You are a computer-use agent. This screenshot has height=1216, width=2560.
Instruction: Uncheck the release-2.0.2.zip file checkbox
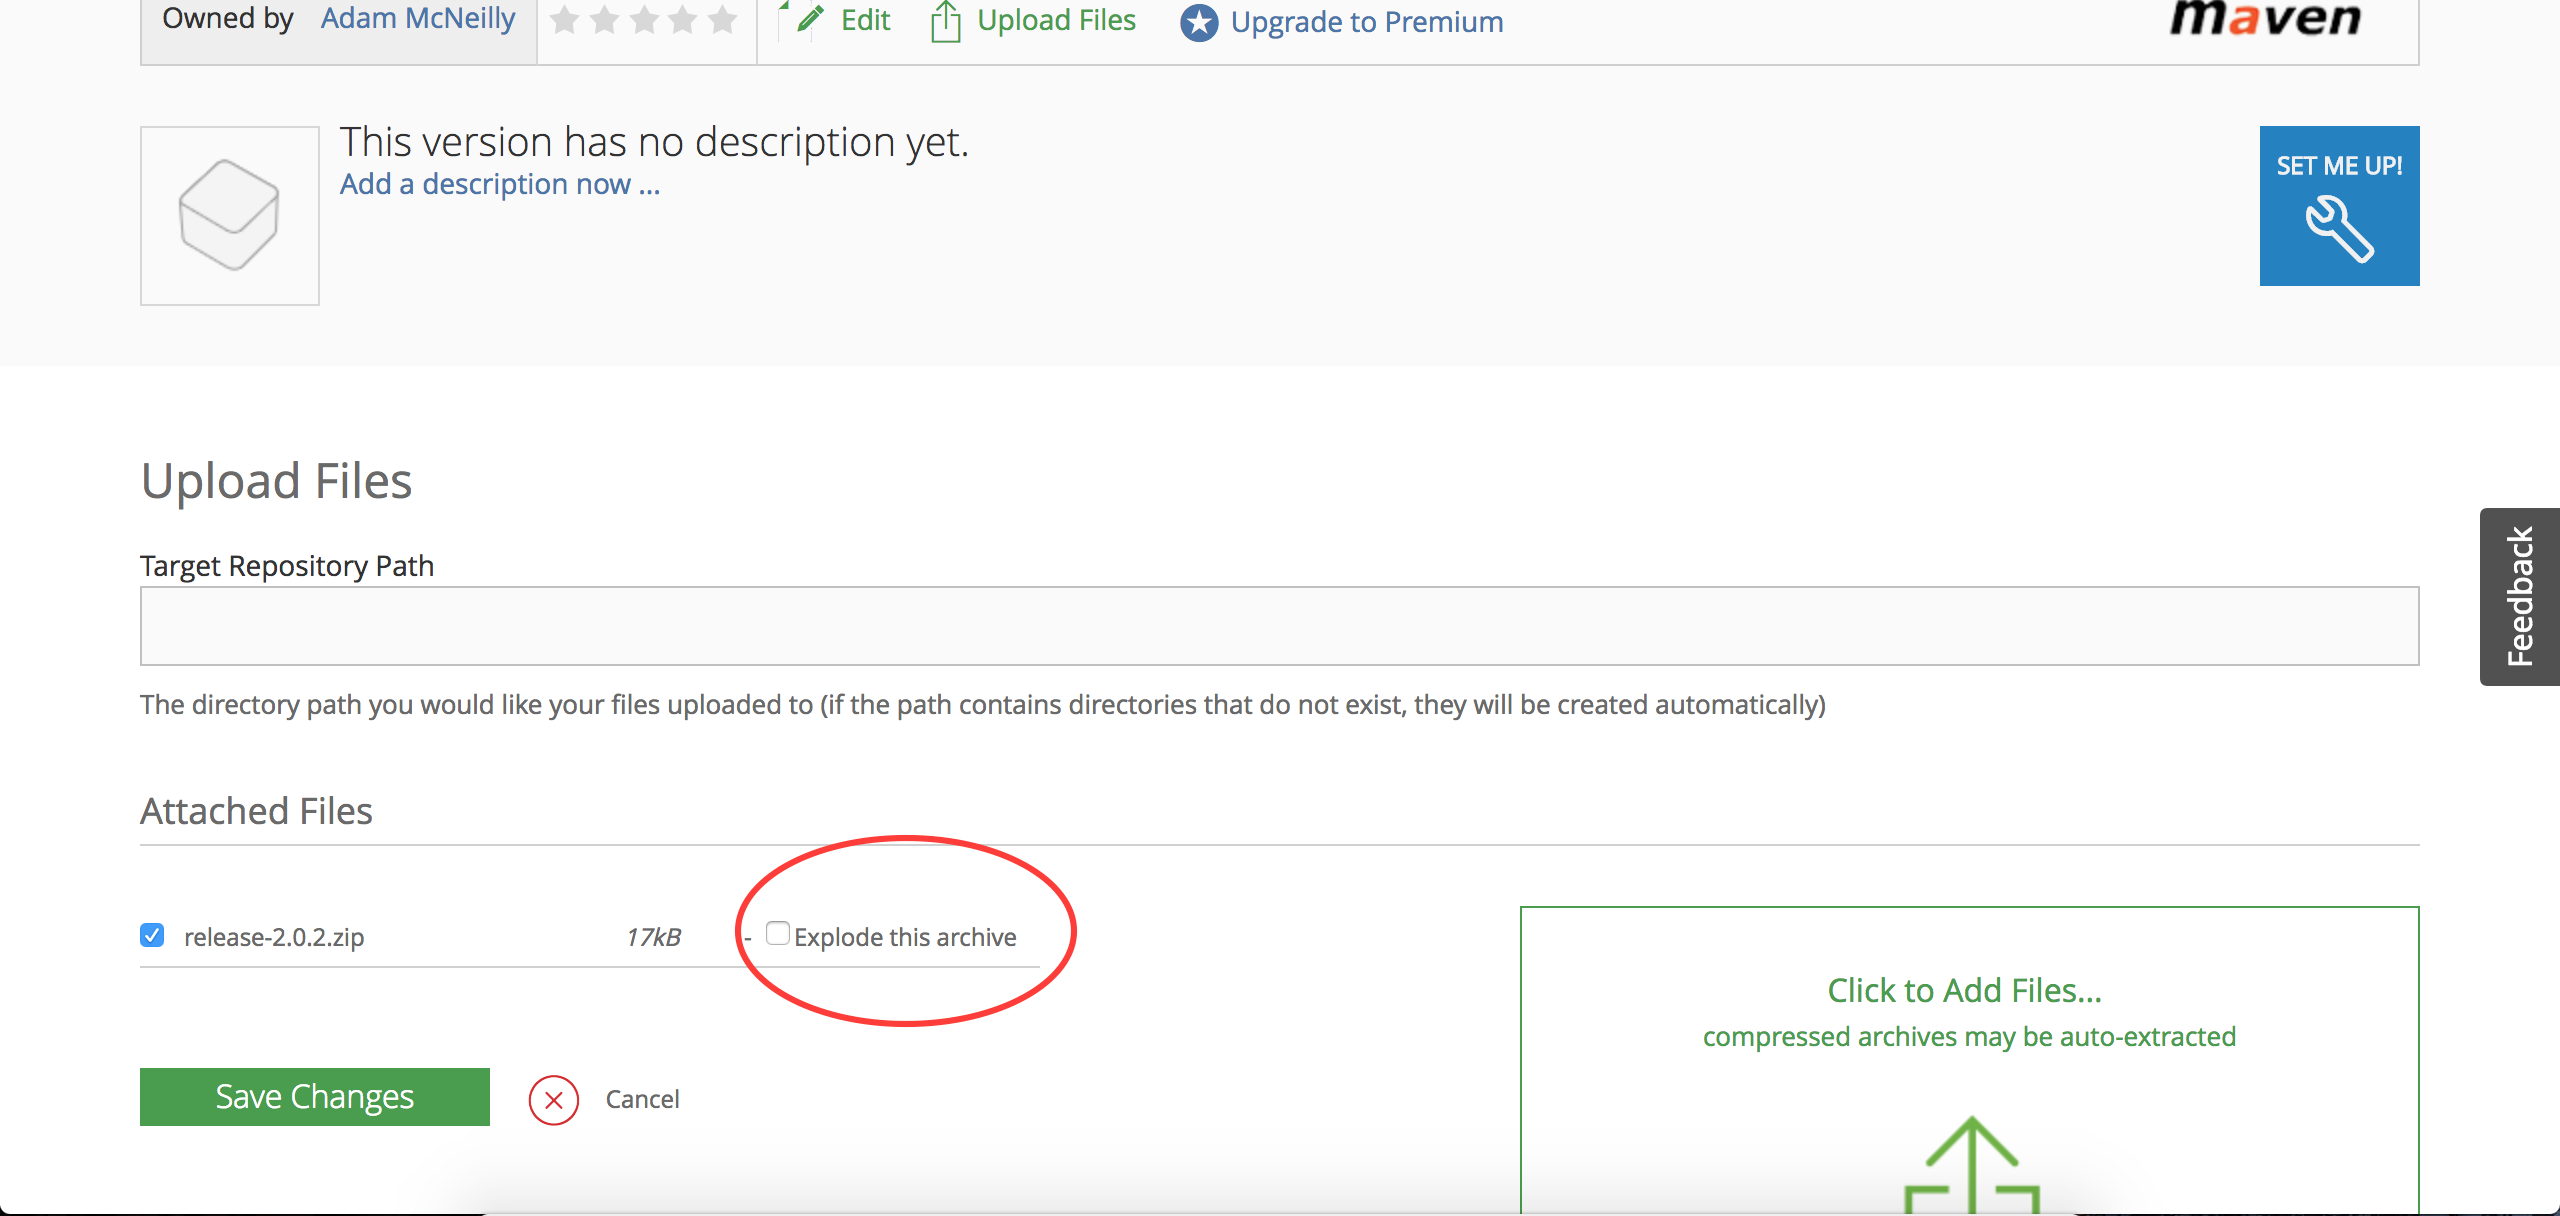[152, 935]
